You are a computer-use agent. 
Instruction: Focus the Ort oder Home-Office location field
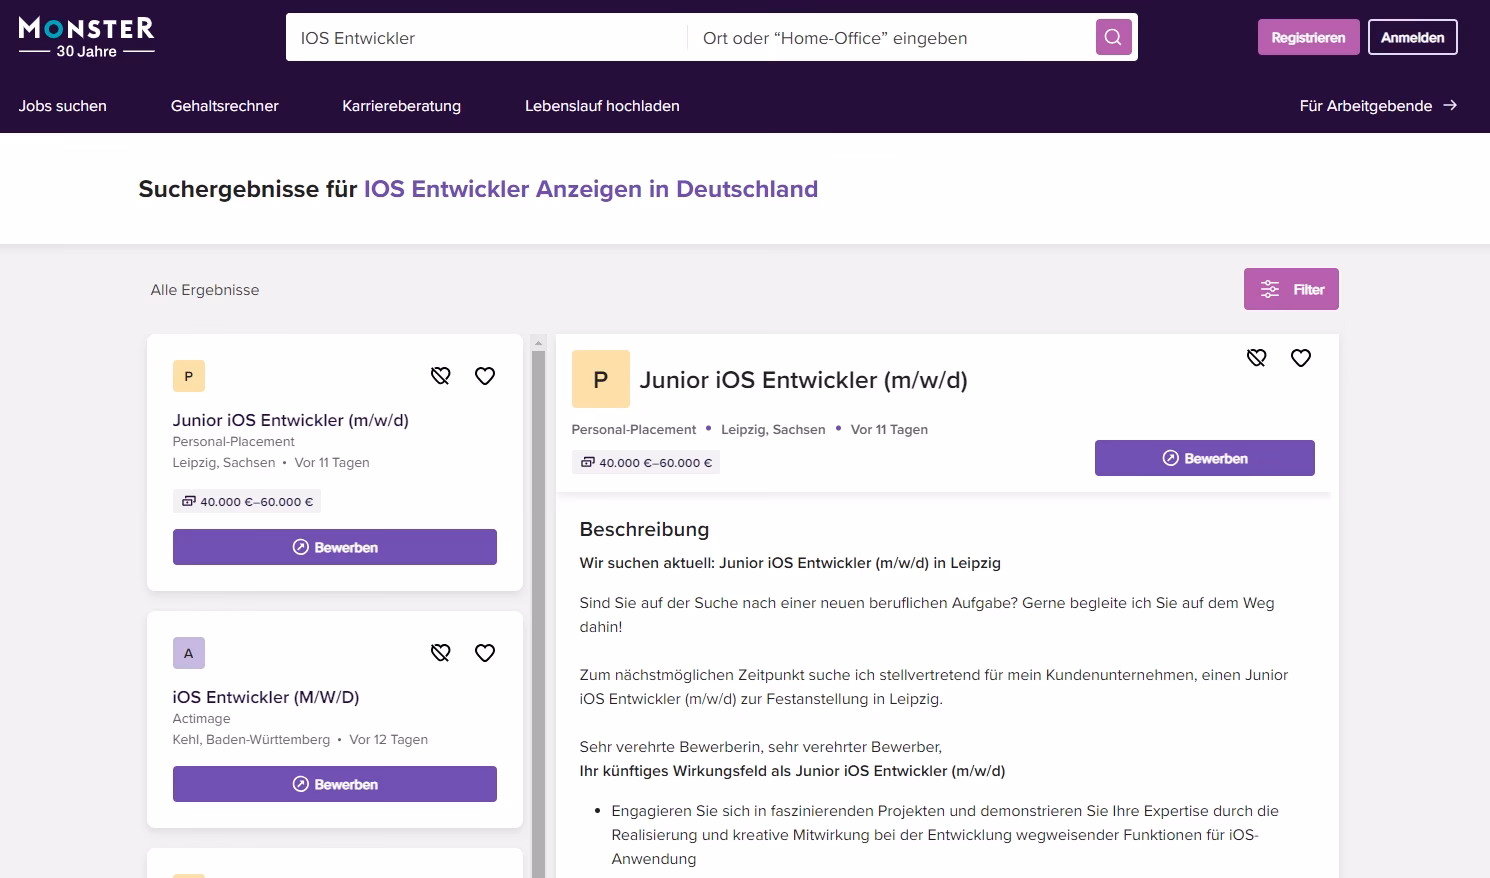click(x=891, y=38)
